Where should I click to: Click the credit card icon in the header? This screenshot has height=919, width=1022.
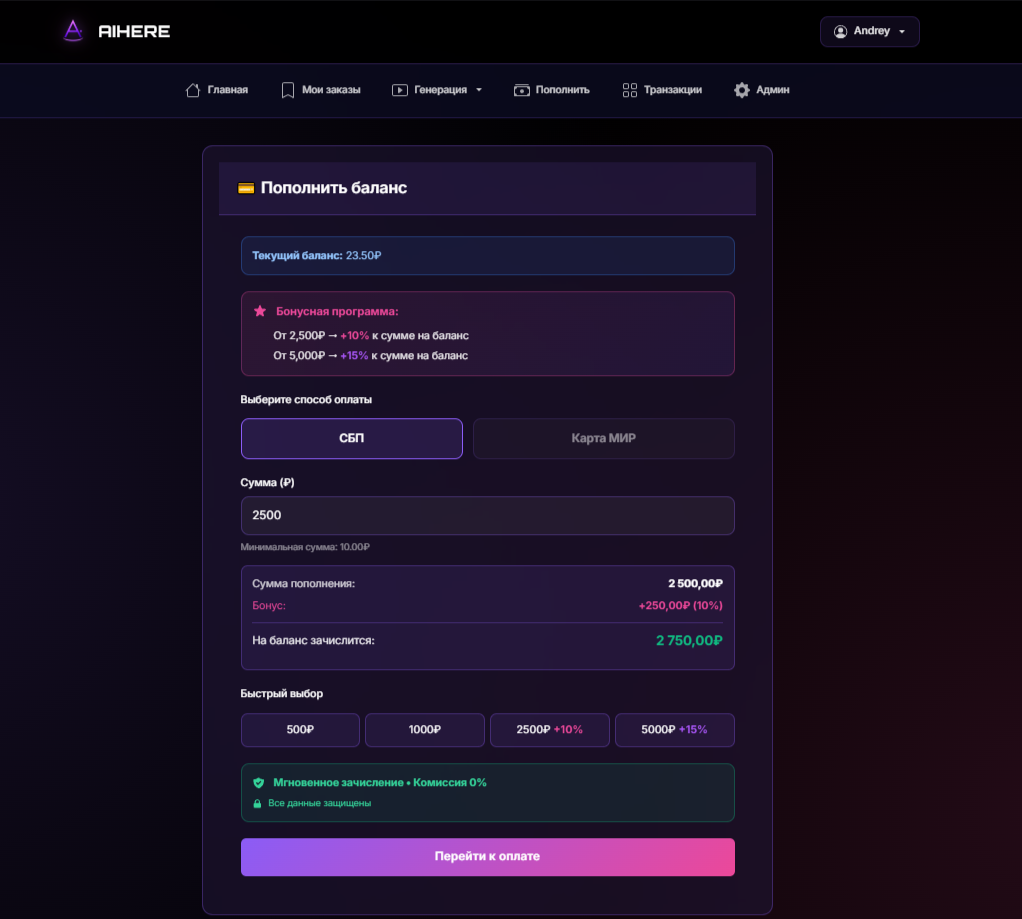tap(246, 188)
